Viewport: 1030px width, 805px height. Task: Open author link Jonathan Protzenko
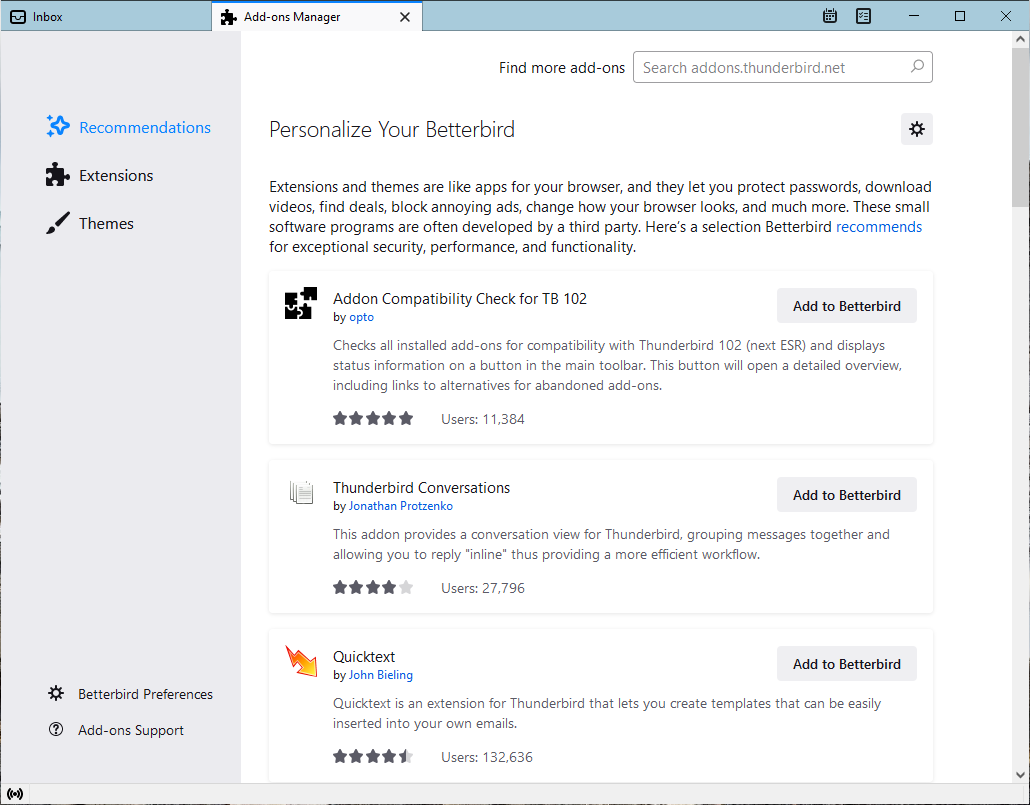pyautogui.click(x=401, y=506)
